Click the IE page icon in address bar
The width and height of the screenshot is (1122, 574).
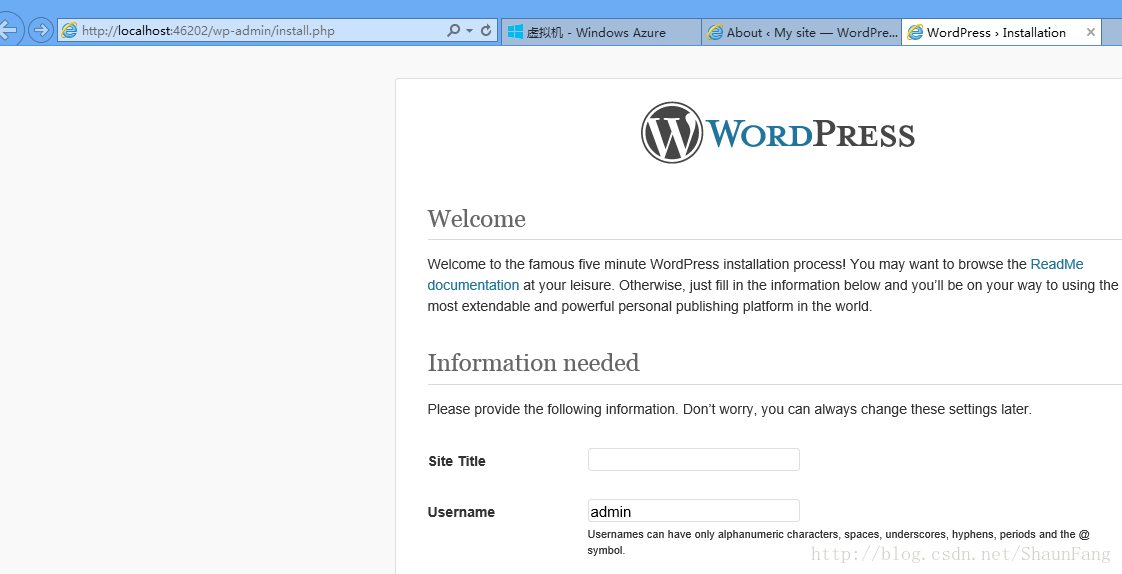click(69, 31)
